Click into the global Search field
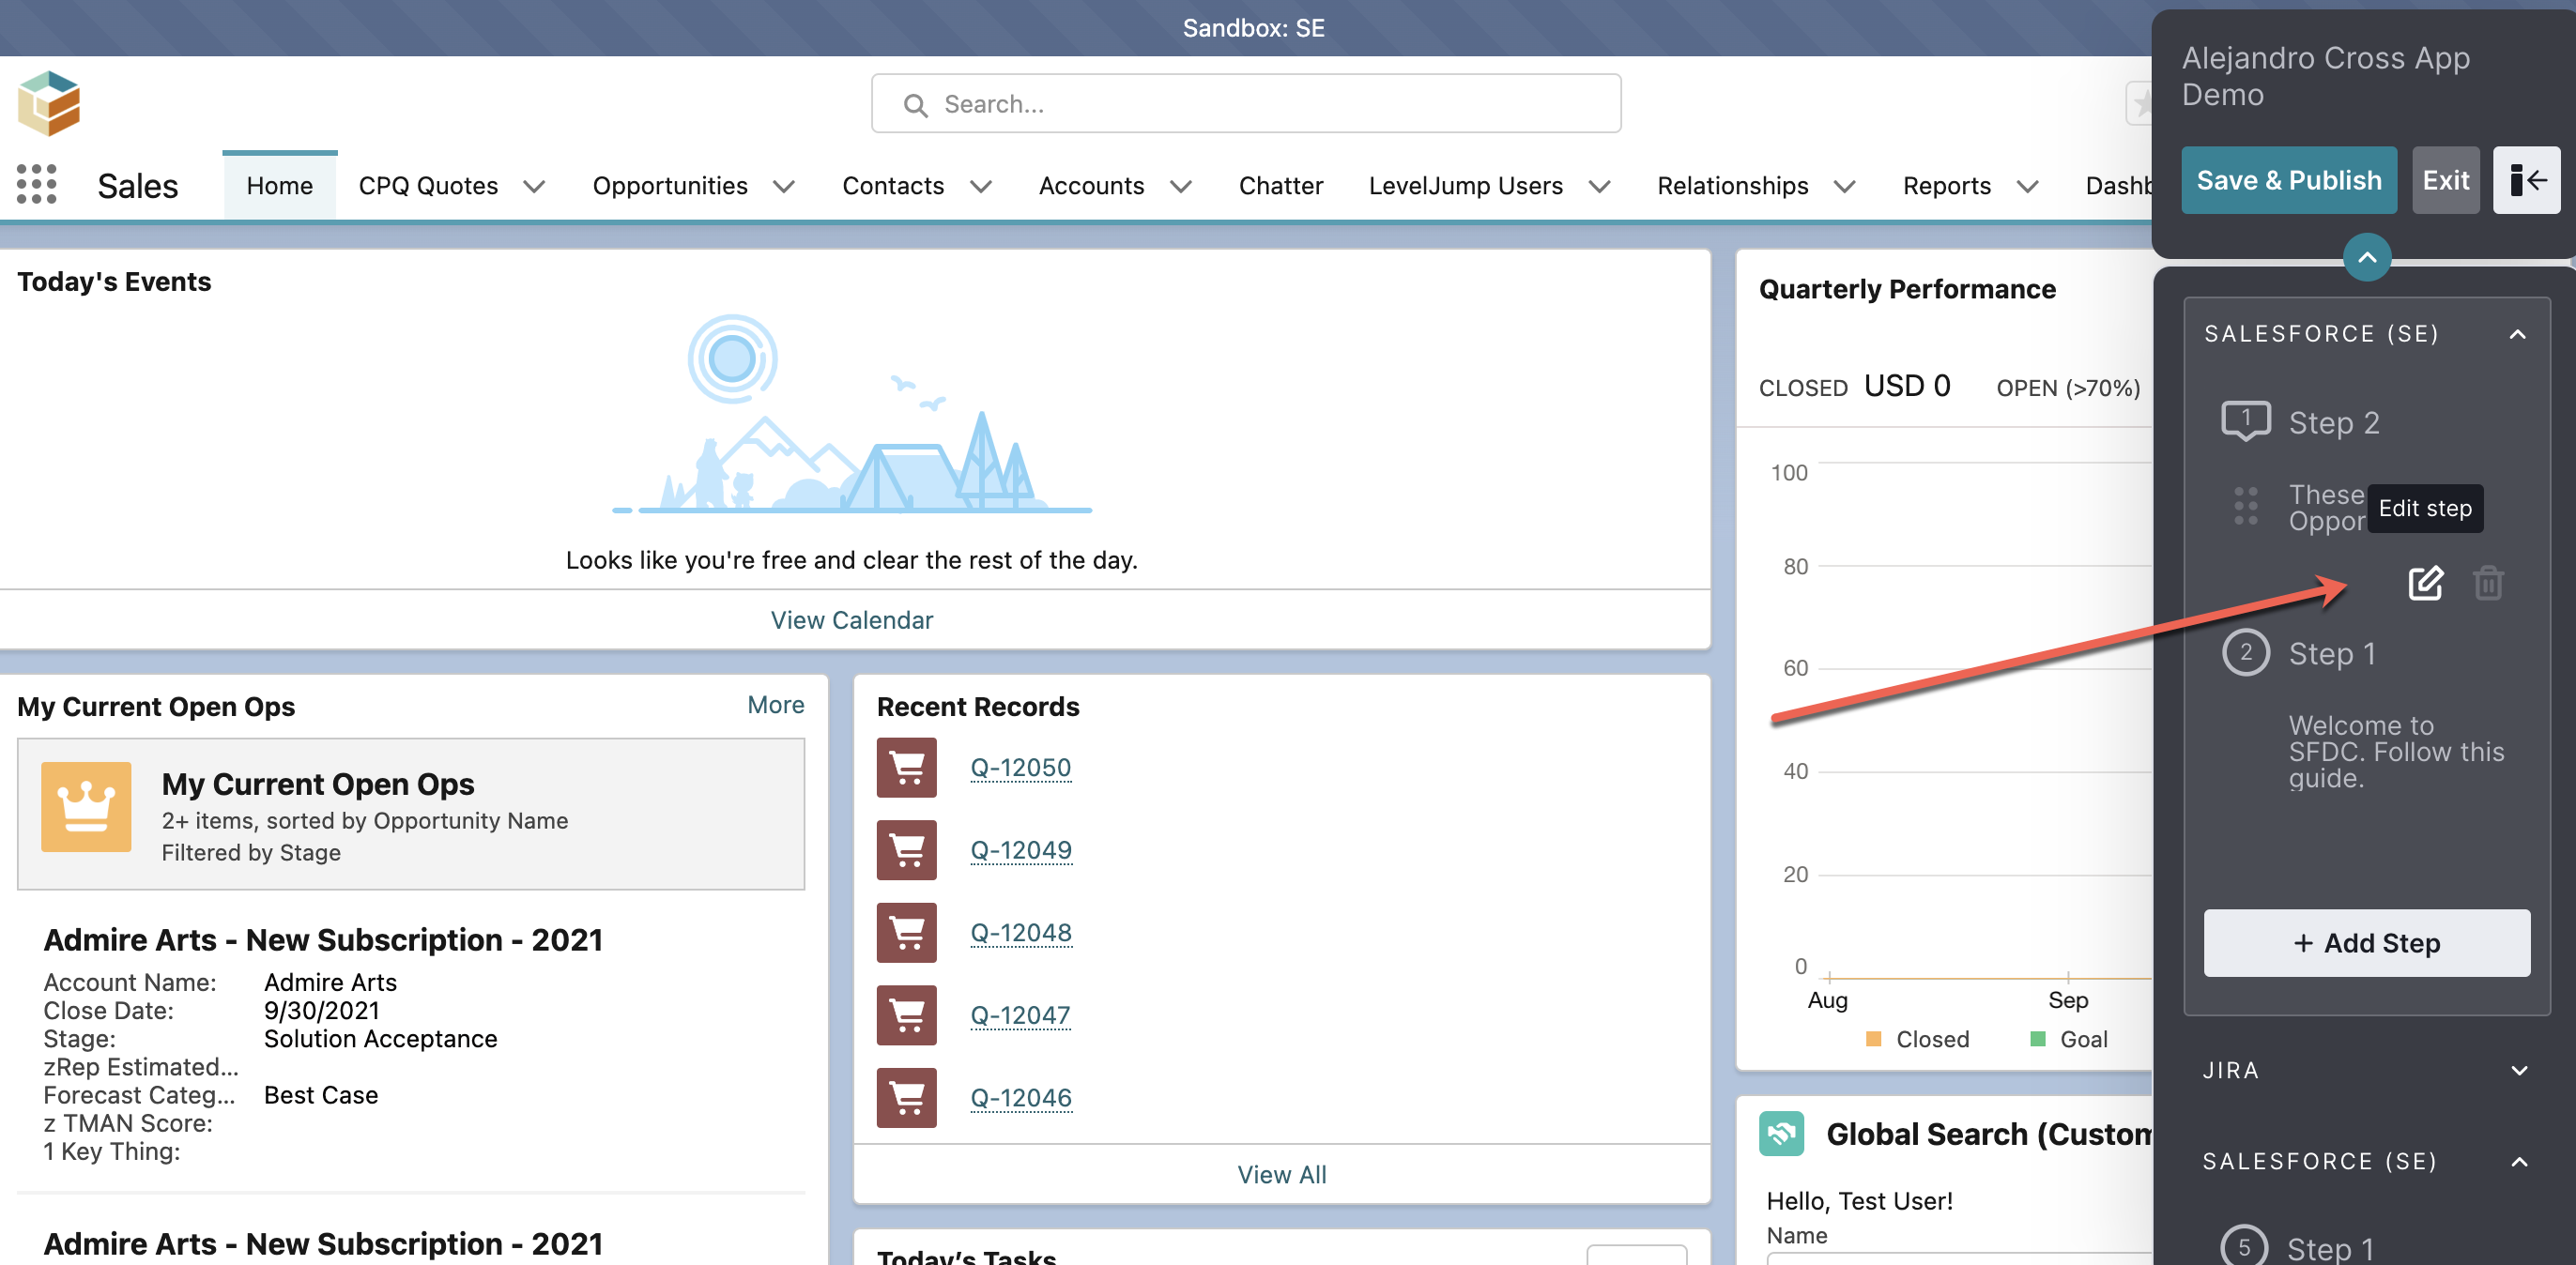 [x=1245, y=104]
